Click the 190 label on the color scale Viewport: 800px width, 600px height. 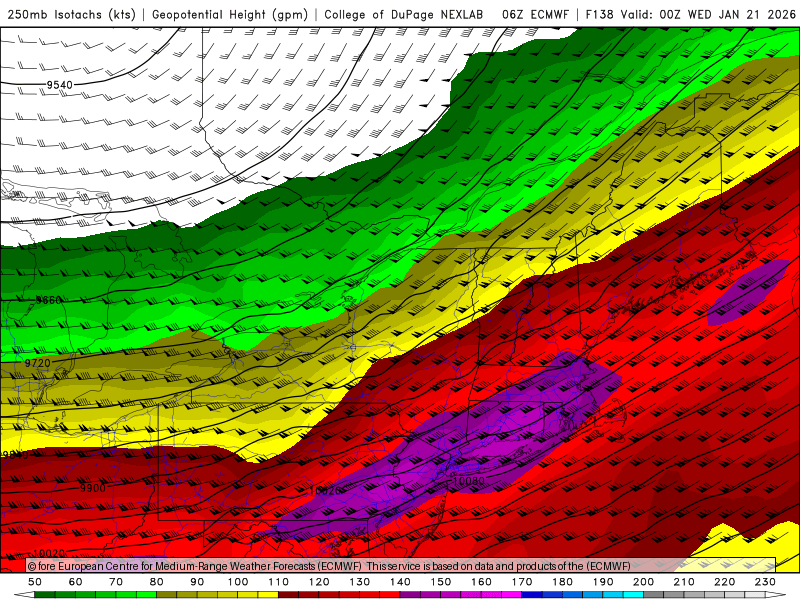(603, 582)
